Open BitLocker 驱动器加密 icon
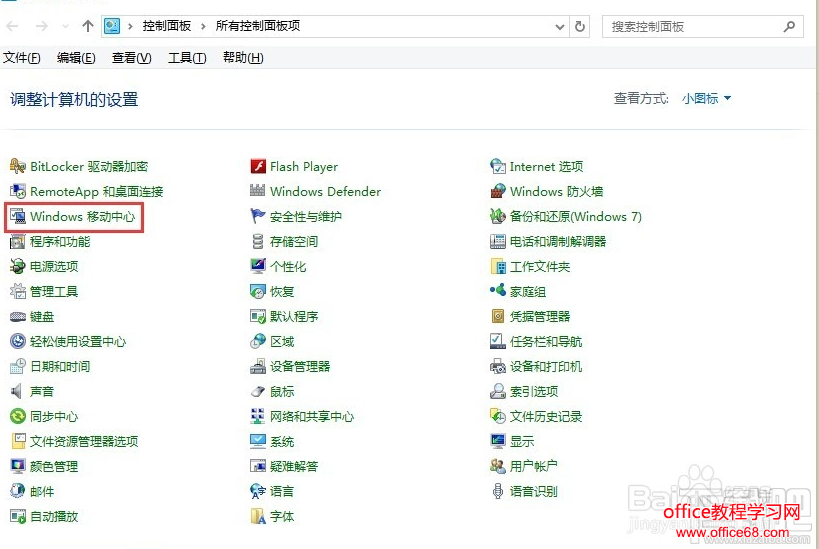 coord(17,166)
